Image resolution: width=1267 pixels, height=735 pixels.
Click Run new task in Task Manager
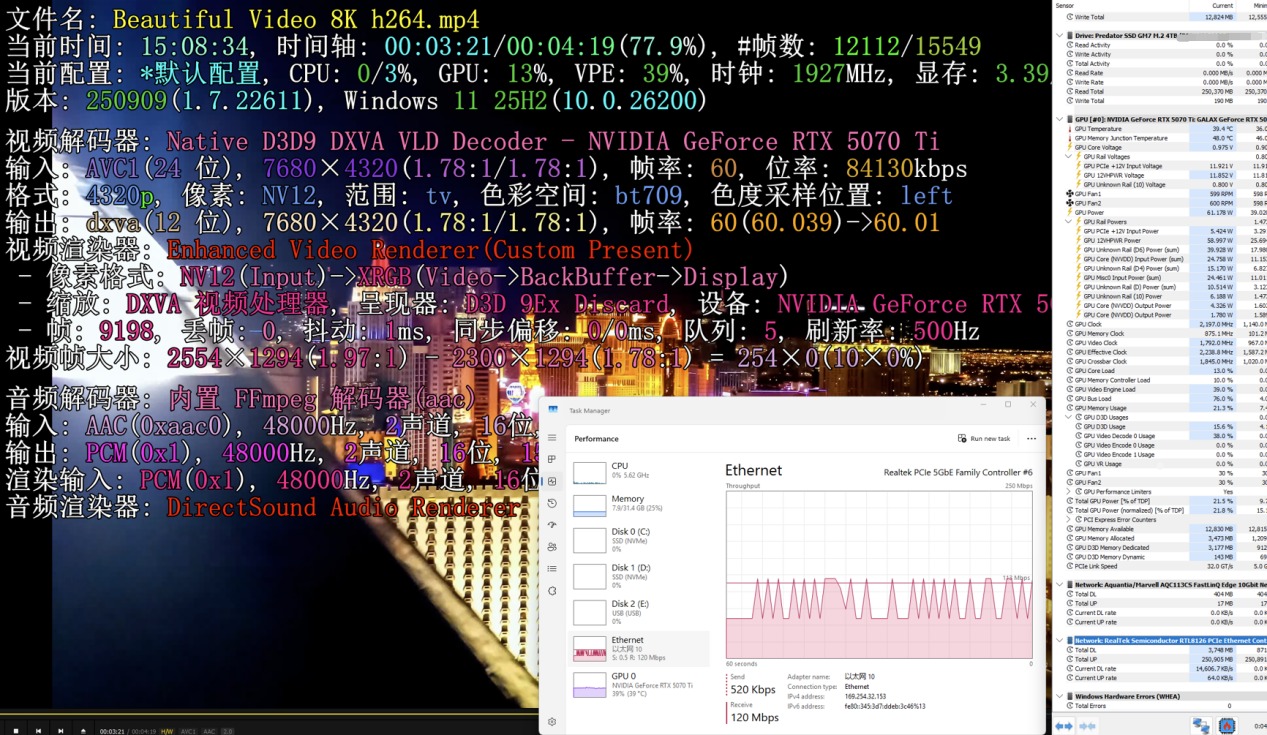[984, 439]
